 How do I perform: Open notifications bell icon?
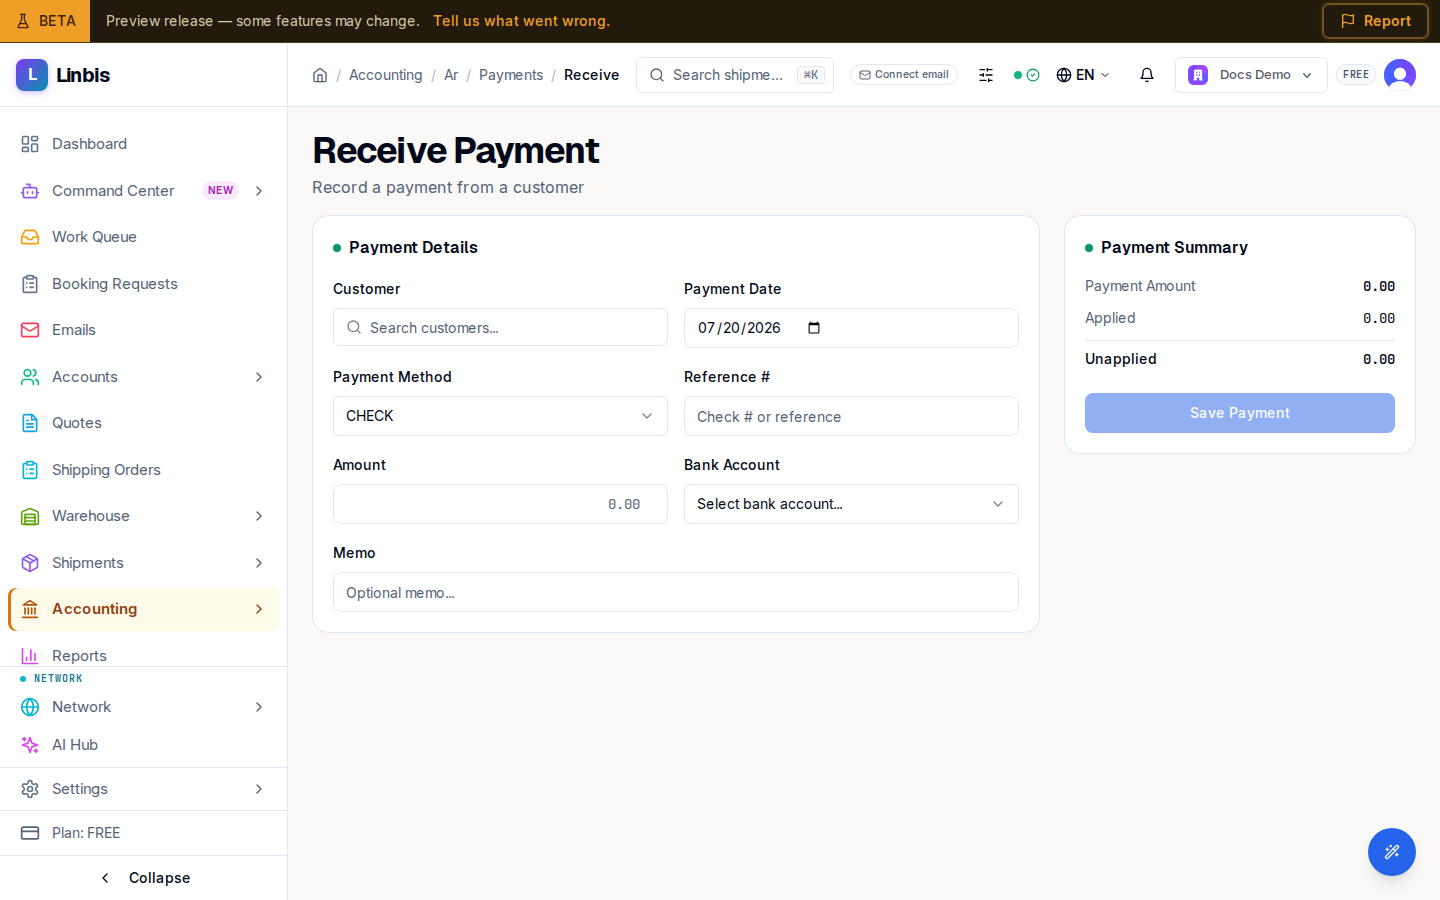coord(1147,75)
